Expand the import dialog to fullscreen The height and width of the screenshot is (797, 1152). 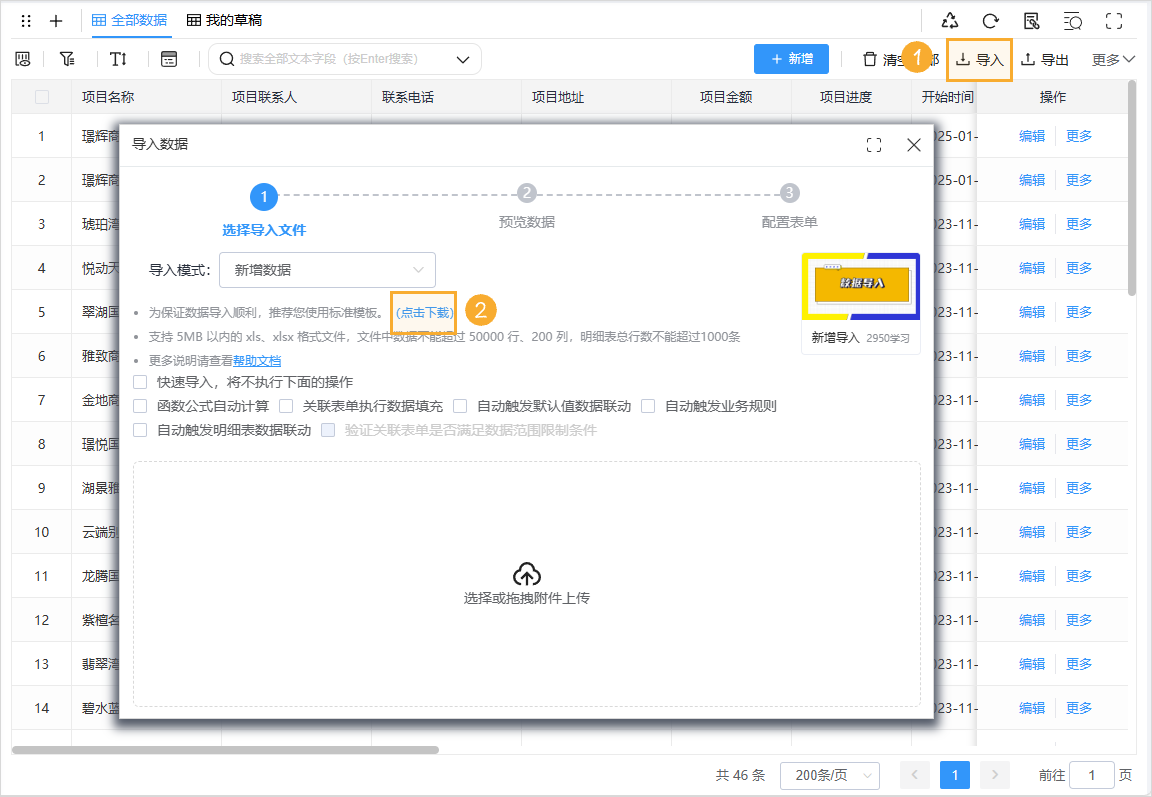[x=873, y=144]
